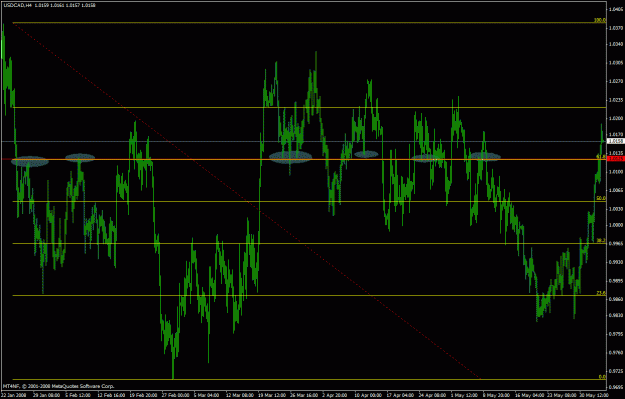Click the 0.9895 price axis label
Image resolution: width=625 pixels, height=399 pixels.
click(x=616, y=281)
